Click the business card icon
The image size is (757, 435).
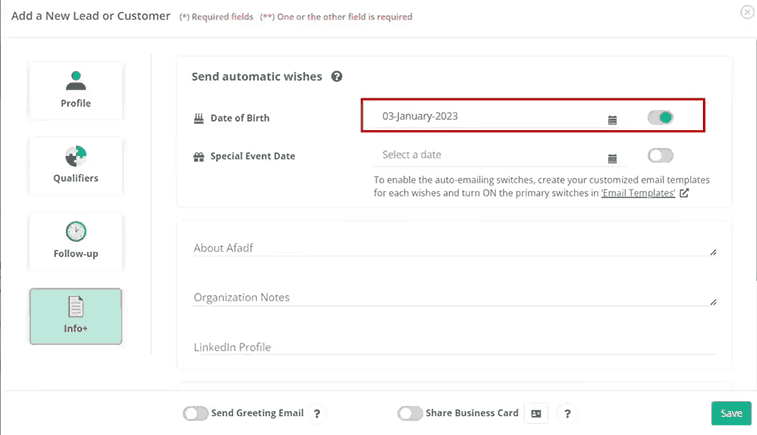(536, 413)
